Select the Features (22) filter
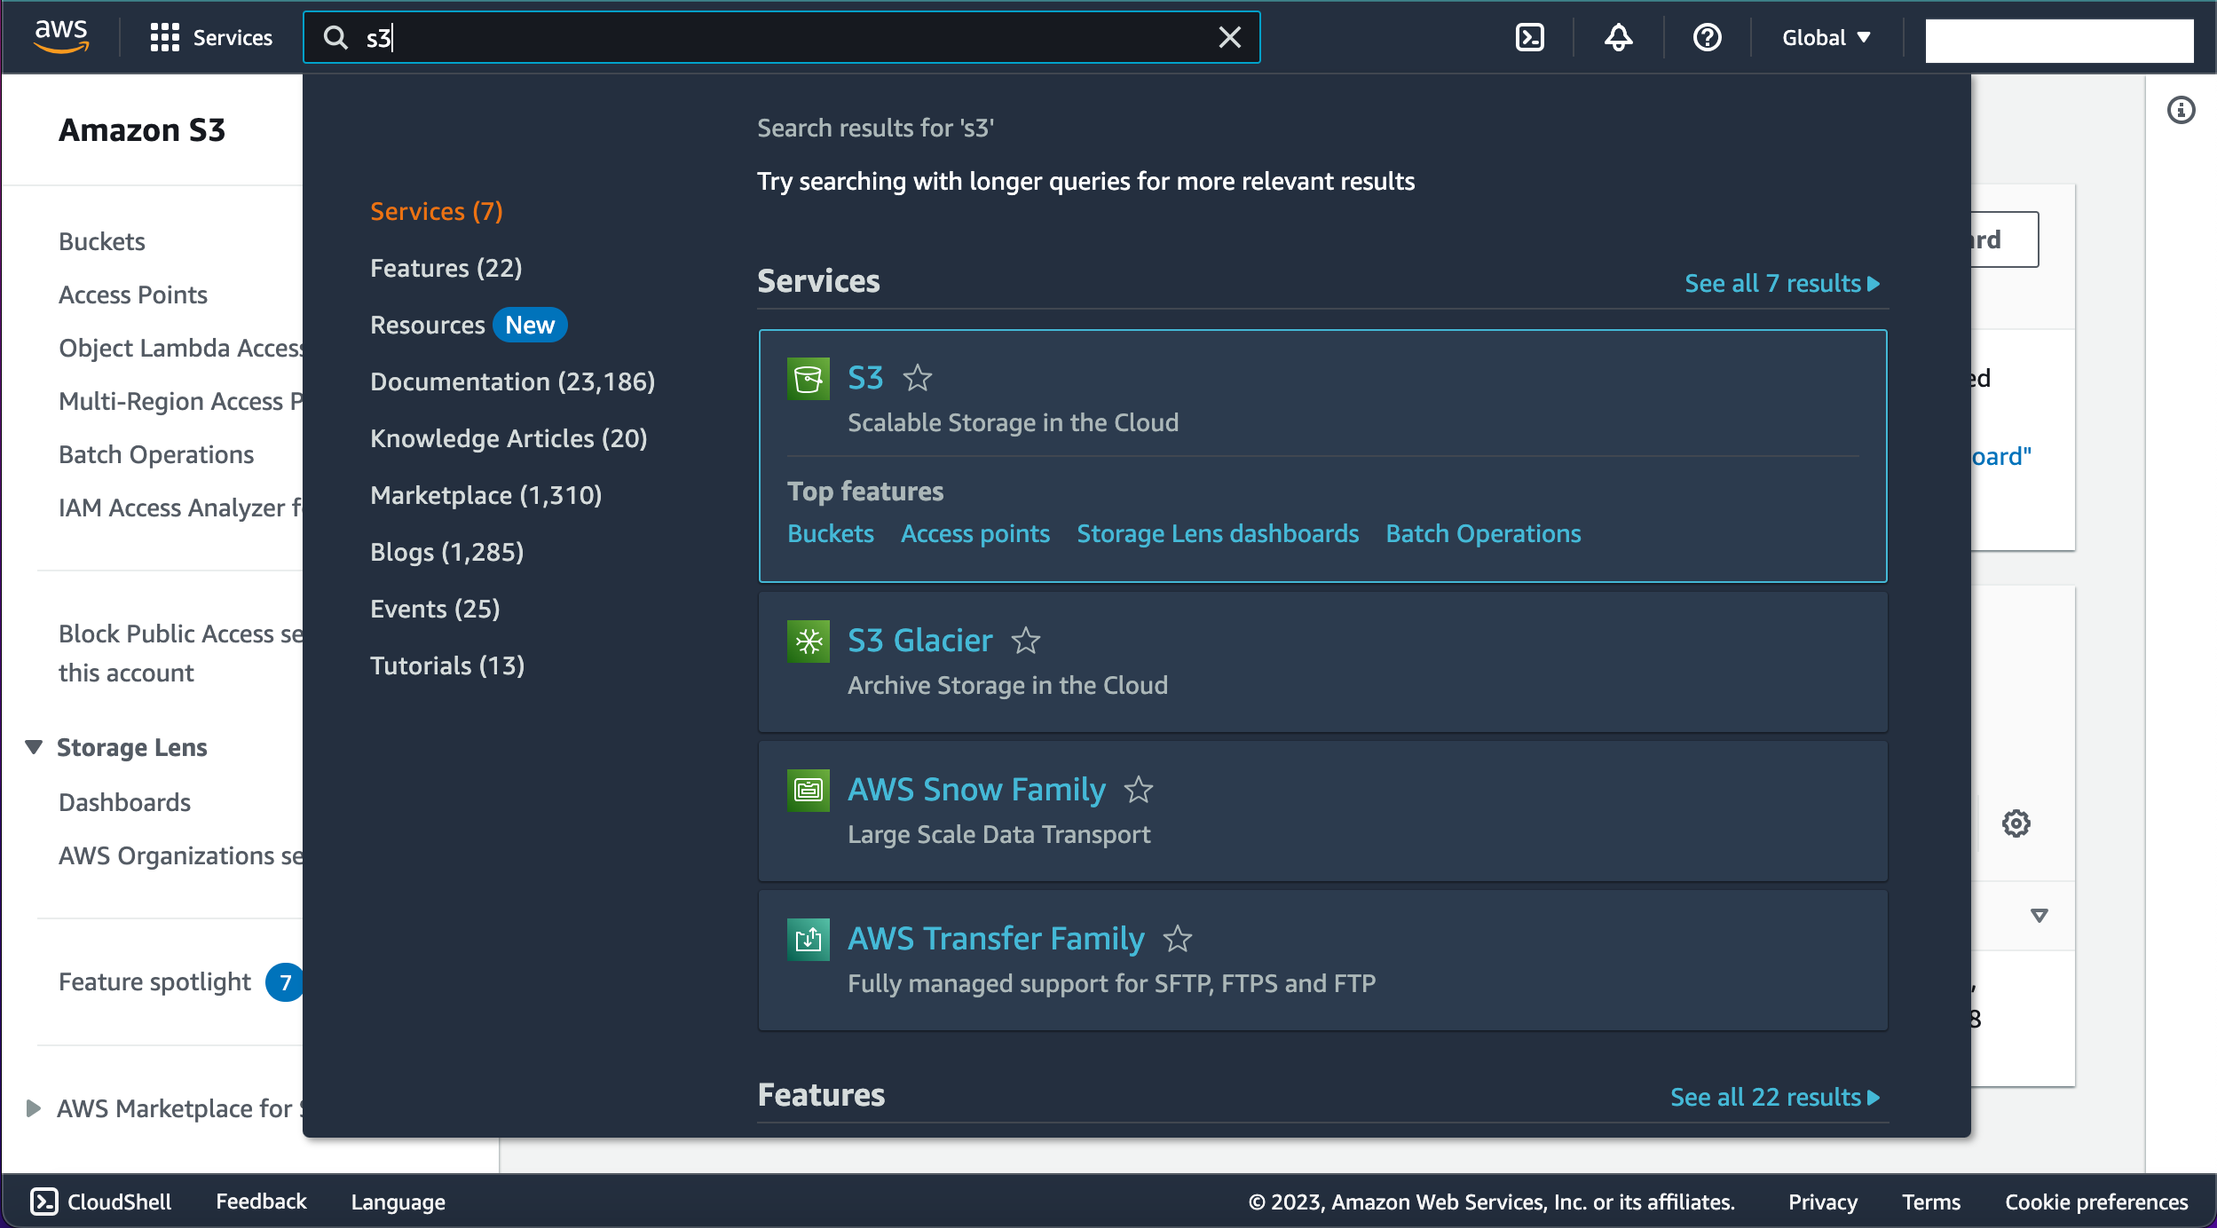 click(x=446, y=269)
